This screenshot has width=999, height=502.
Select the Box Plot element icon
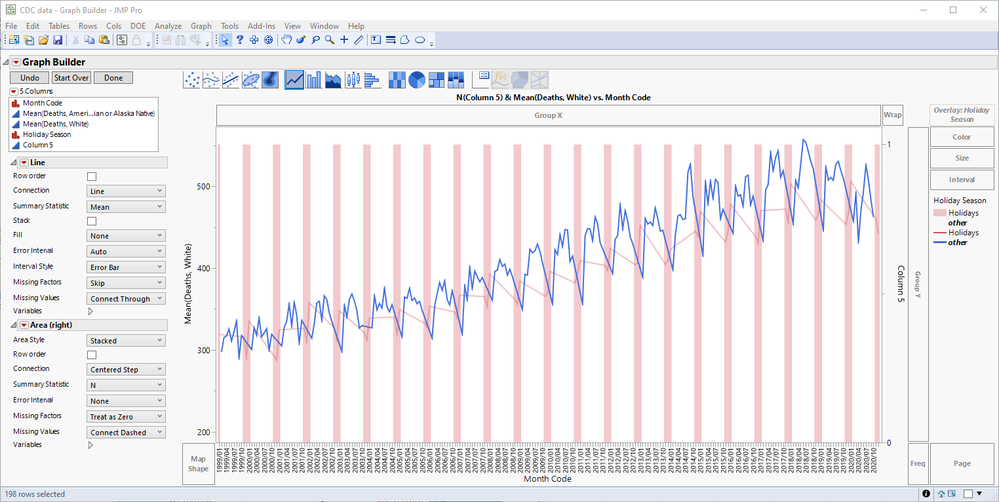352,80
